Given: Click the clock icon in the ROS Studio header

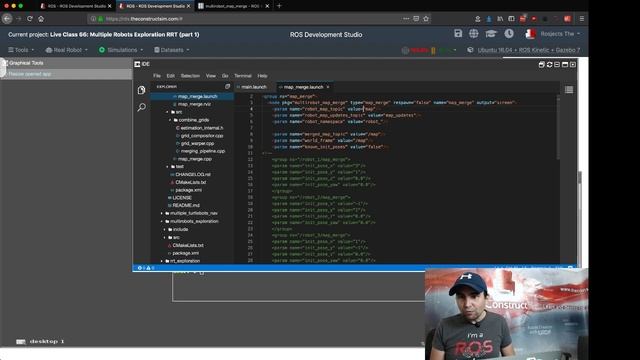Looking at the screenshot, I should pos(509,34).
